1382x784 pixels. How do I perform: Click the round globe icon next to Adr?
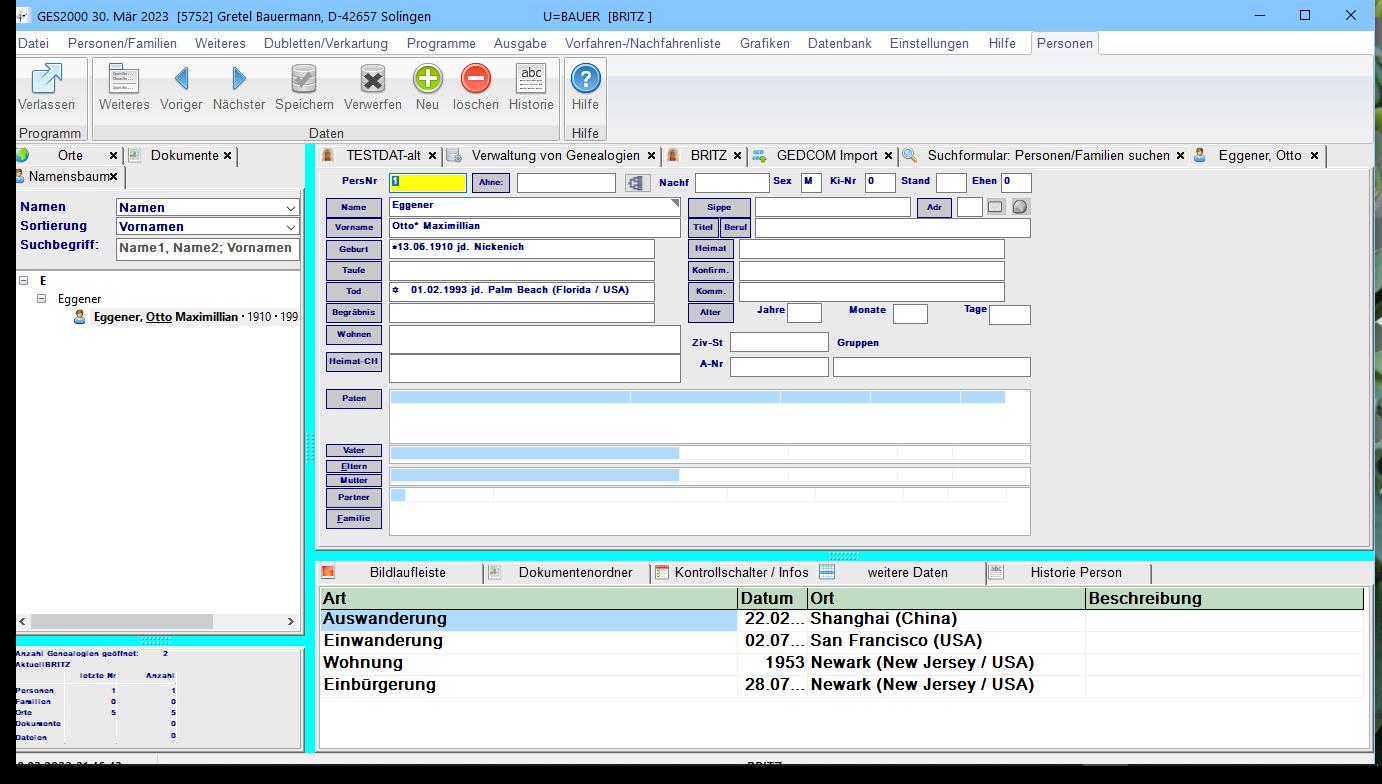(x=1020, y=207)
